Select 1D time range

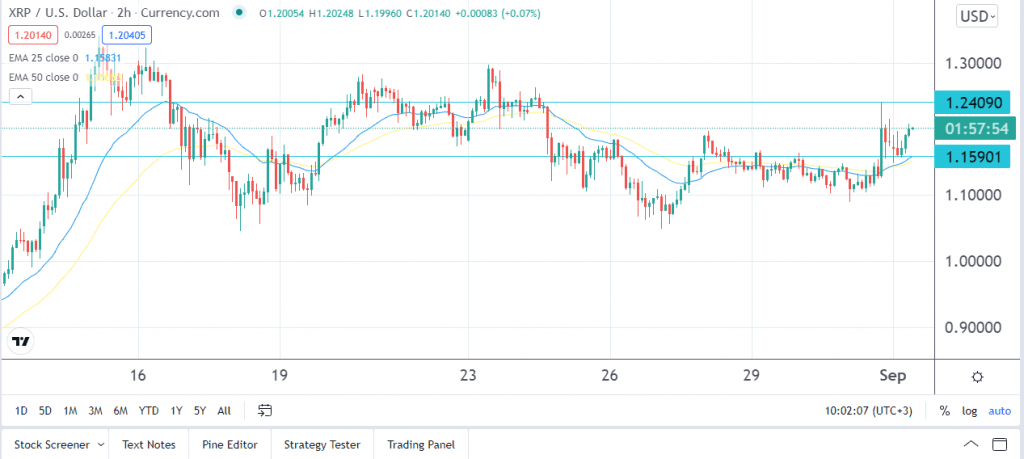coord(21,411)
